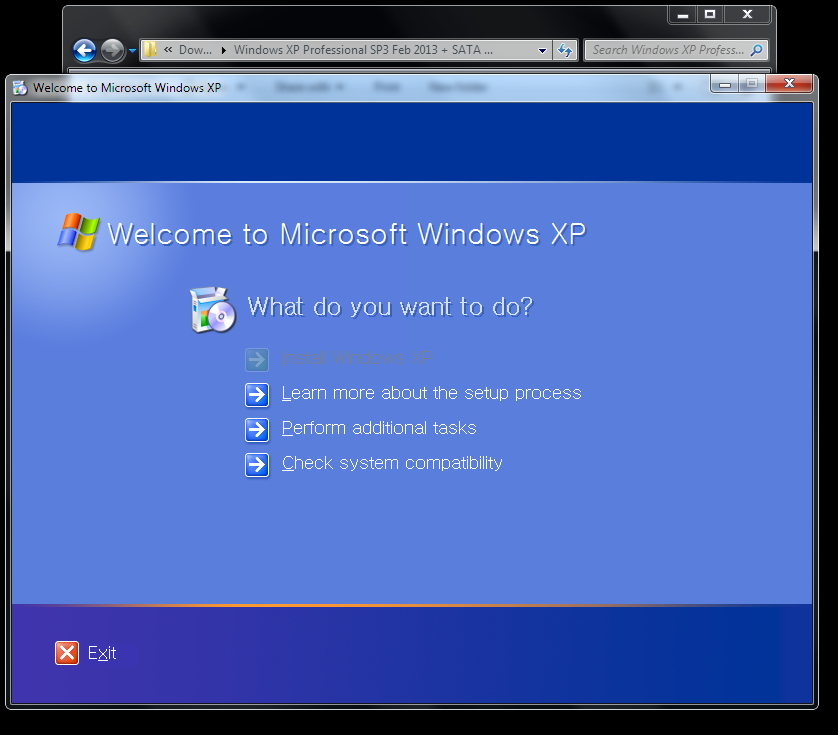Click the setup box and CD icon
The height and width of the screenshot is (735, 838).
coord(213,310)
